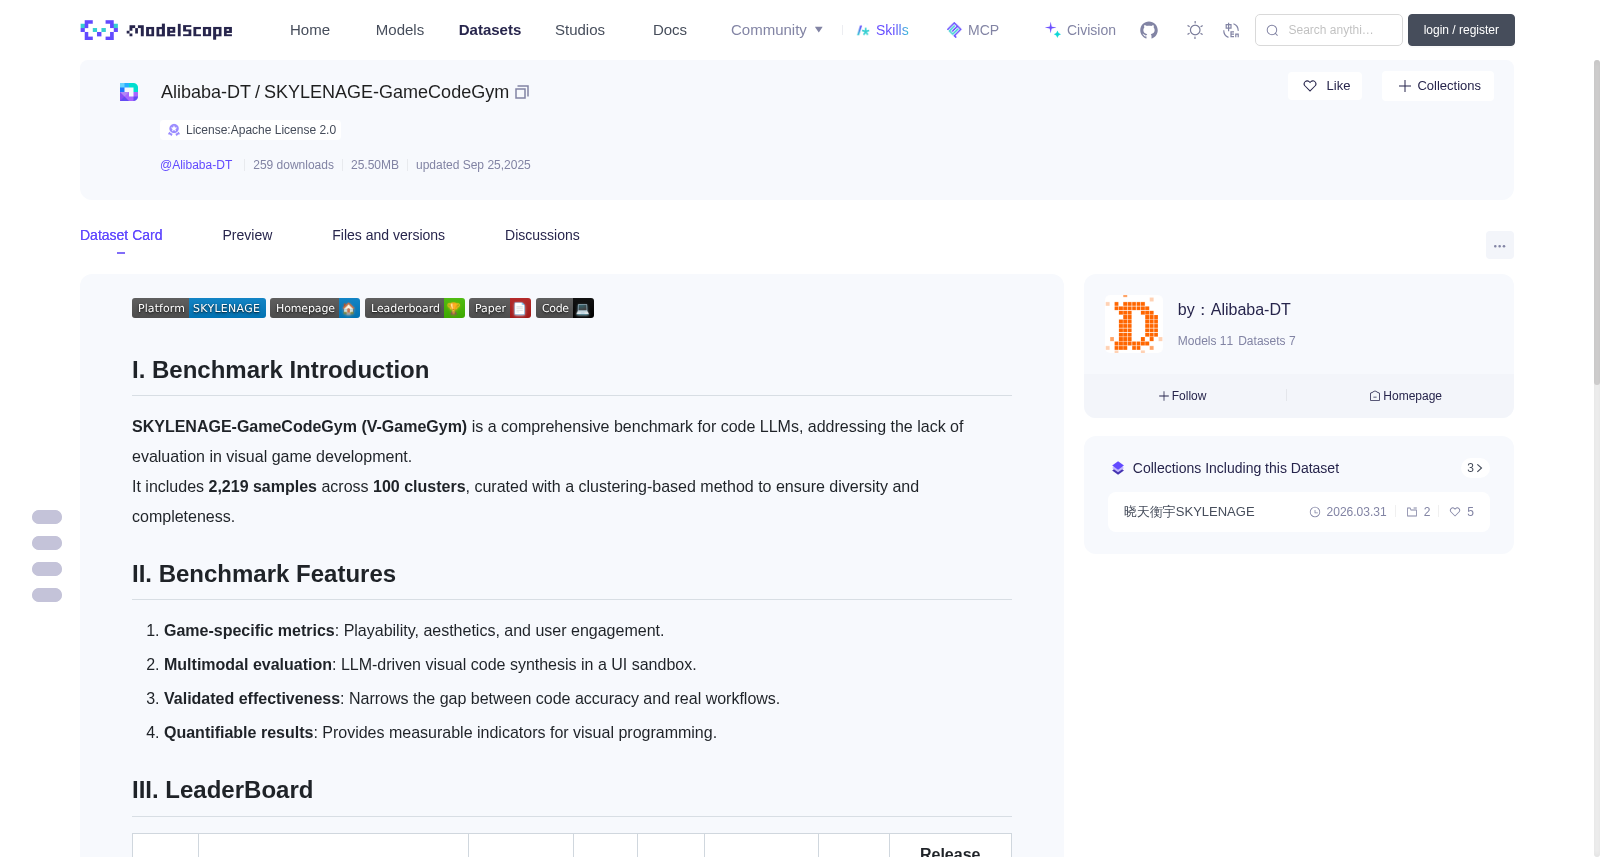Click the 'I. Benchmark Introduction' heading

tap(280, 370)
